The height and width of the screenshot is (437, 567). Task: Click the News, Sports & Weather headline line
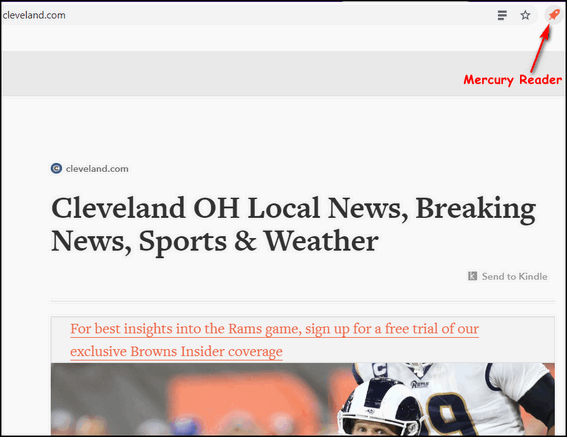tap(215, 241)
